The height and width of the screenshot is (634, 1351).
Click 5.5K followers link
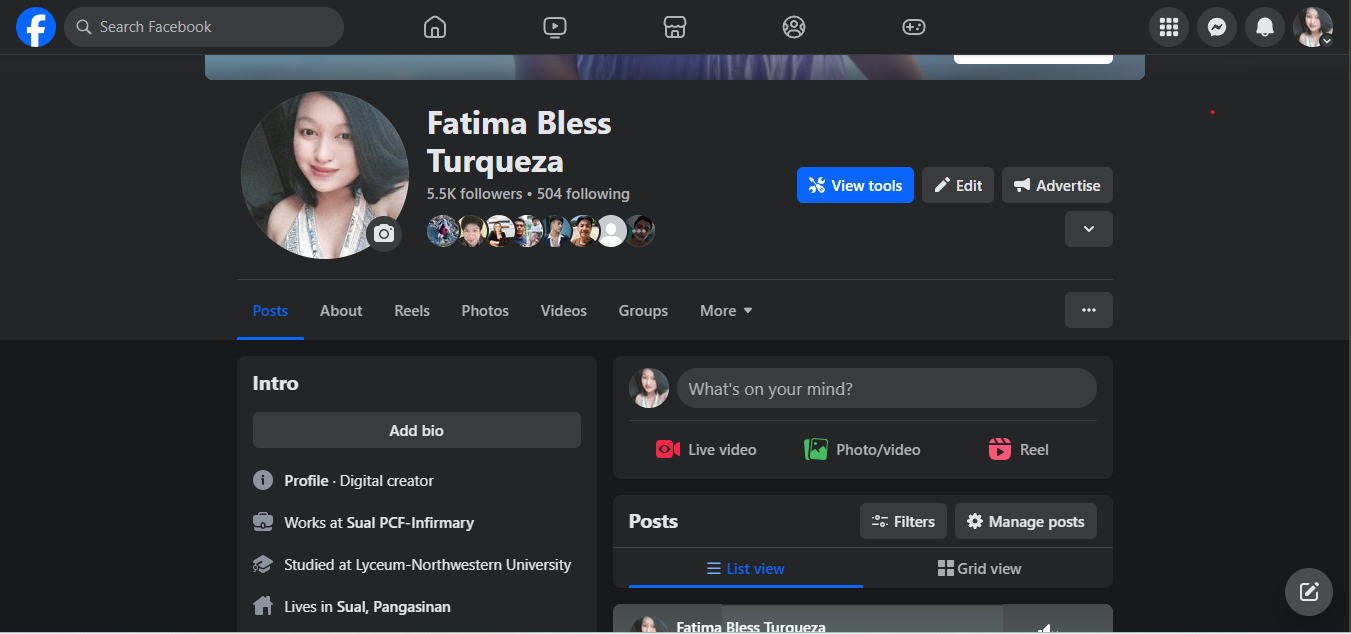point(475,194)
